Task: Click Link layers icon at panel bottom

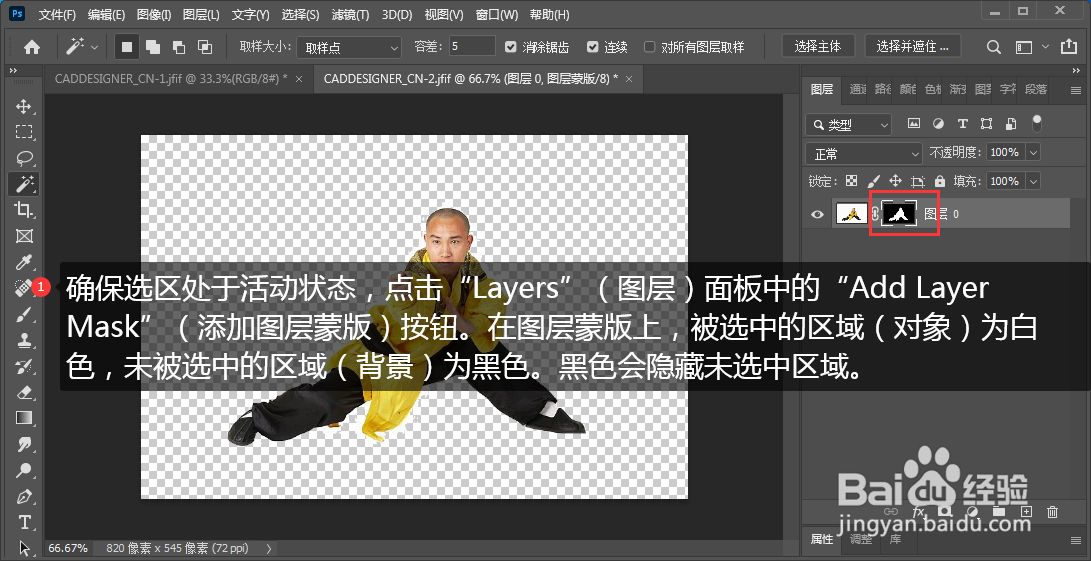Action: pos(891,512)
